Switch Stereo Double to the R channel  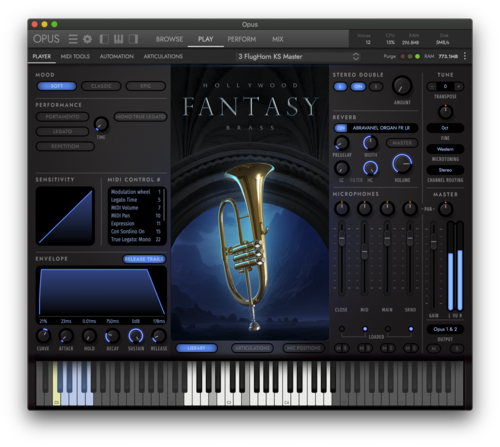pos(376,87)
